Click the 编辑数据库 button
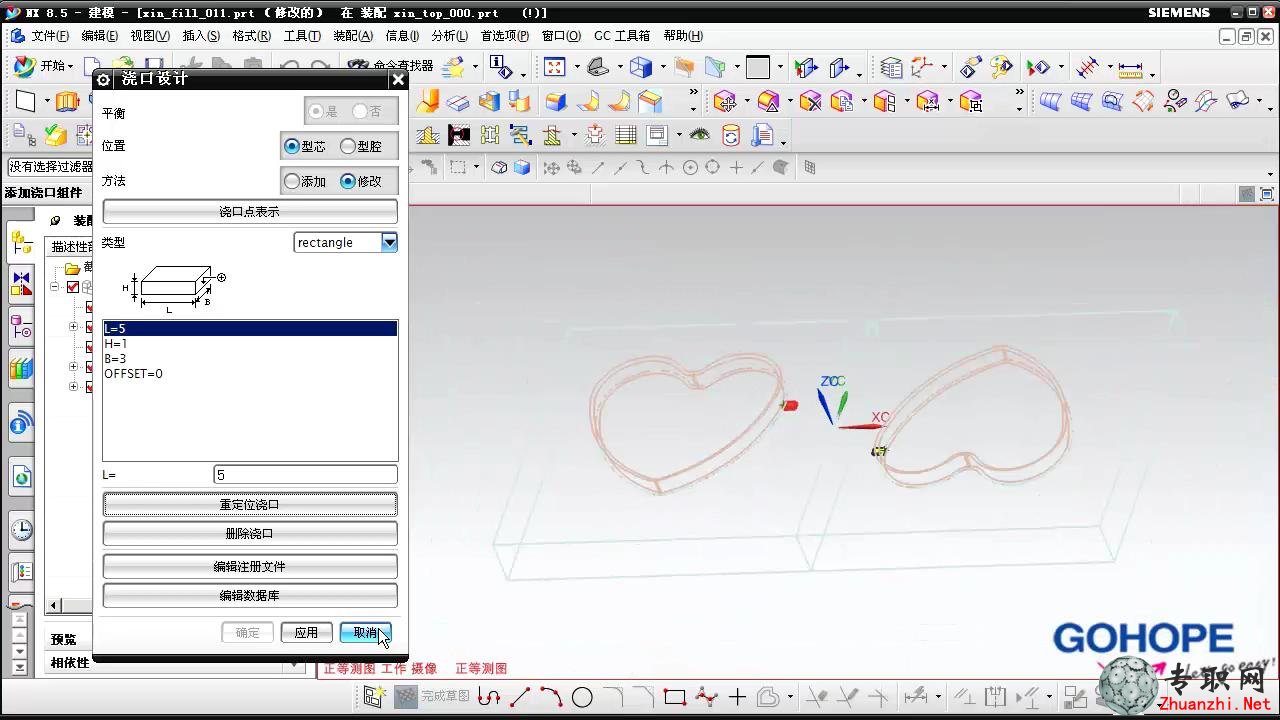Image resolution: width=1280 pixels, height=720 pixels. [250, 596]
